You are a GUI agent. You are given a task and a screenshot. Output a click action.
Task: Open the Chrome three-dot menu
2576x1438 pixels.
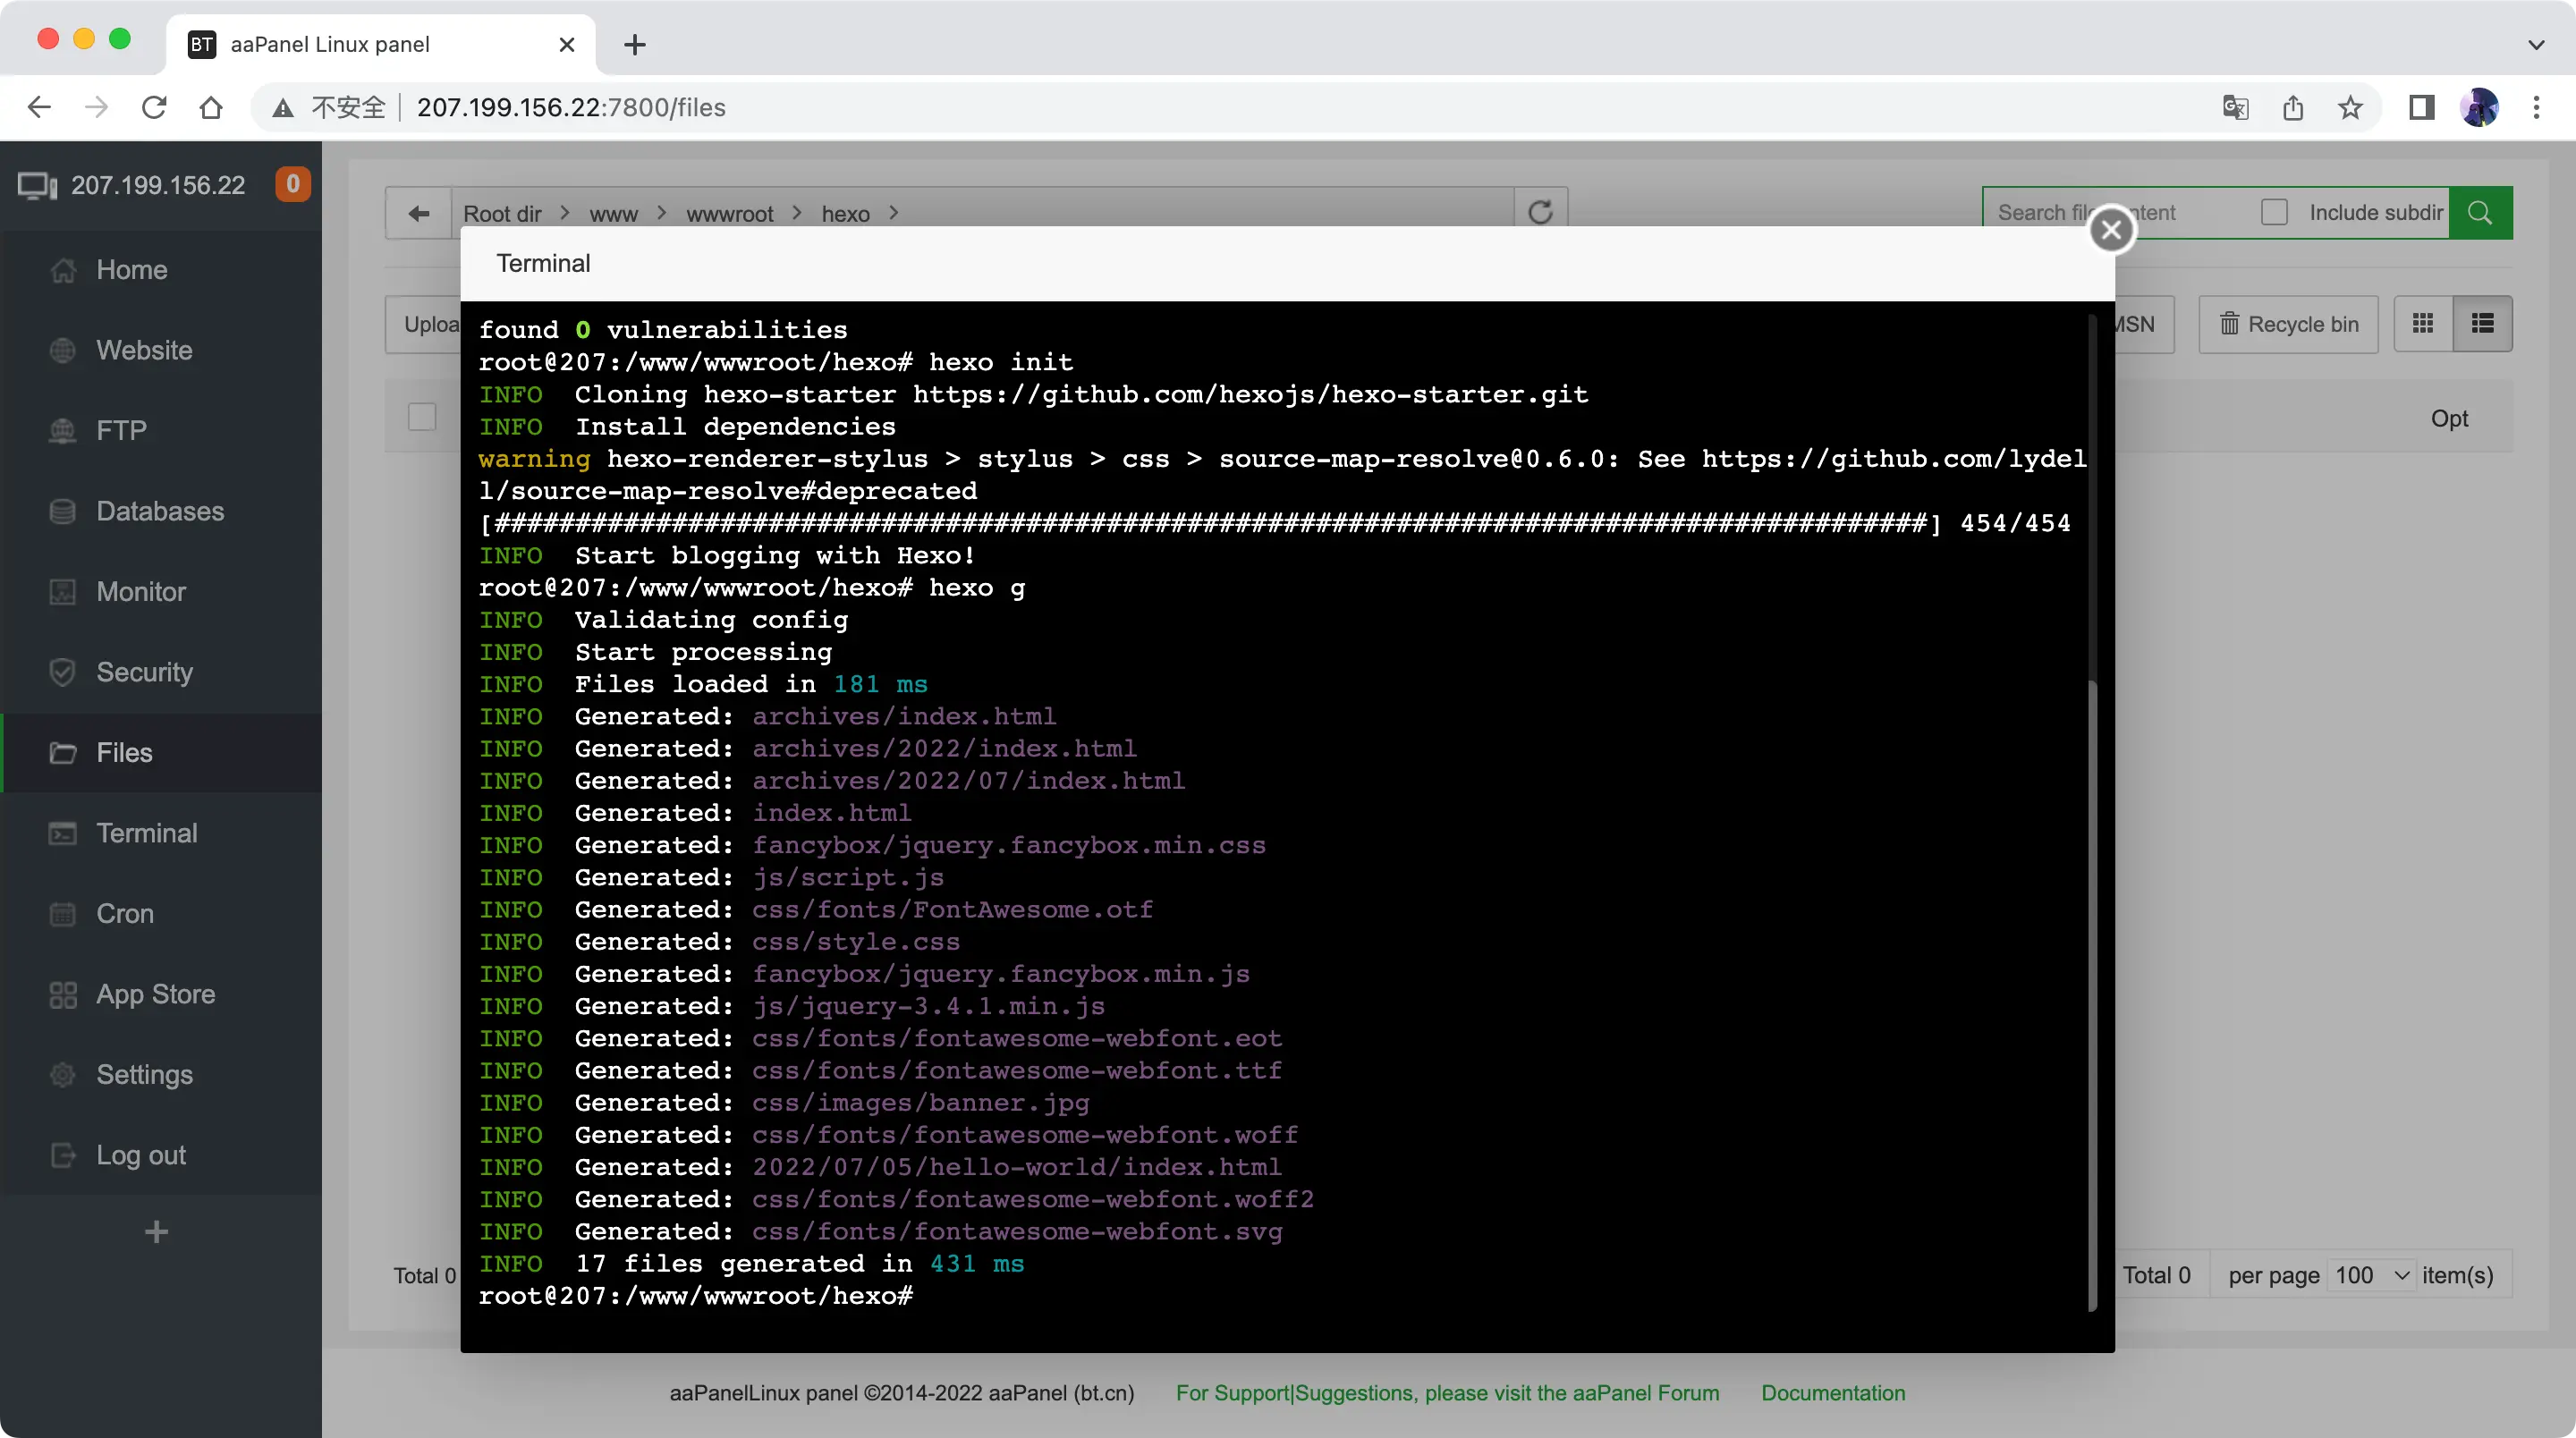pos(2536,107)
